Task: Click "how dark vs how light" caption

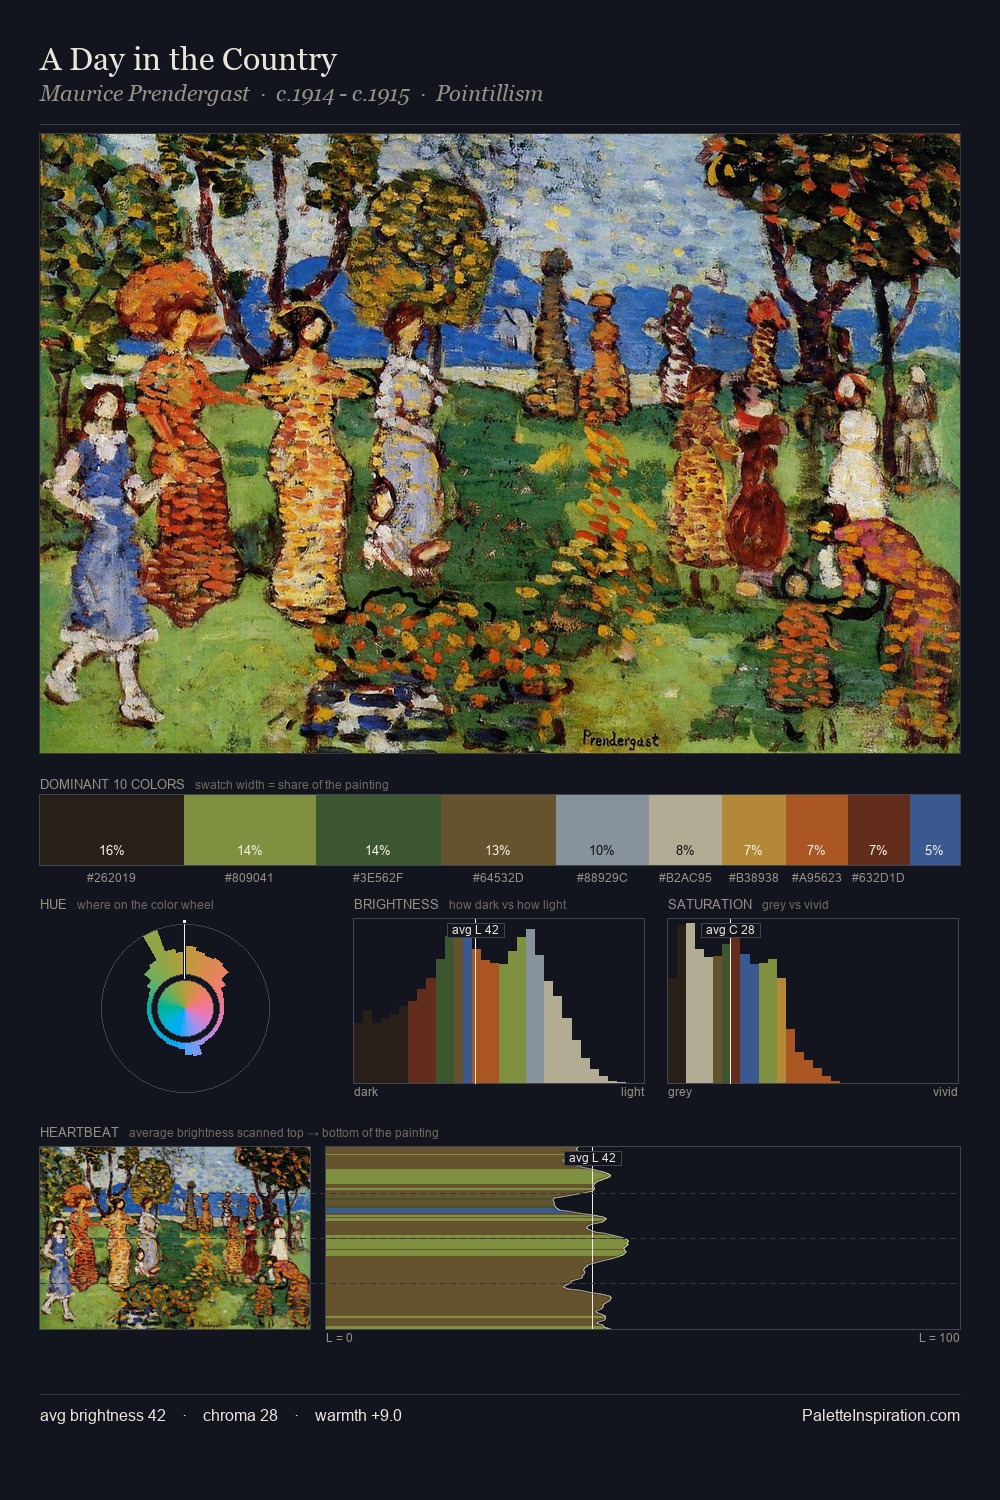Action: [508, 905]
